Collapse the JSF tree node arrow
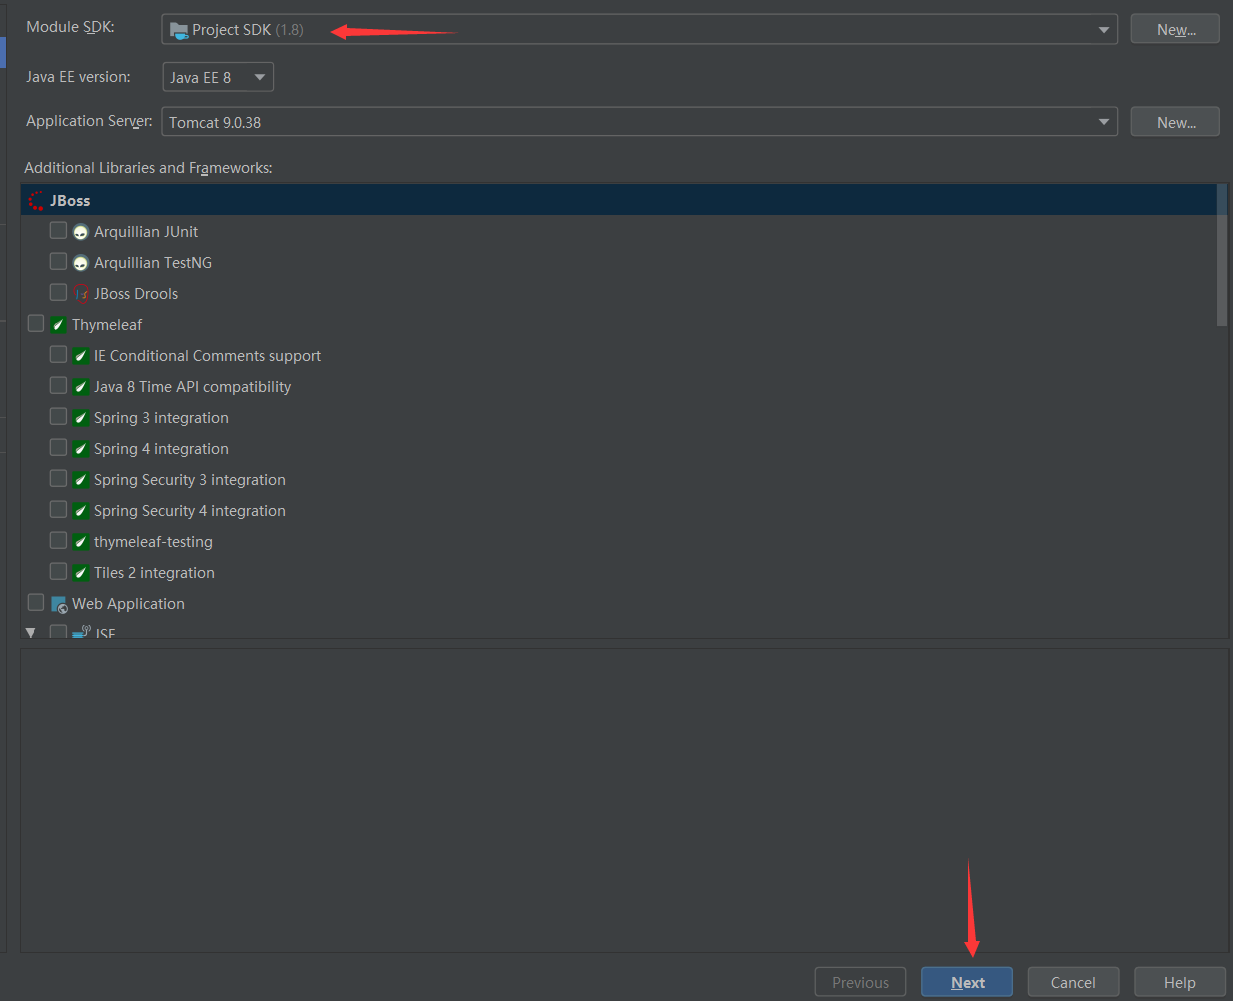 pyautogui.click(x=31, y=632)
